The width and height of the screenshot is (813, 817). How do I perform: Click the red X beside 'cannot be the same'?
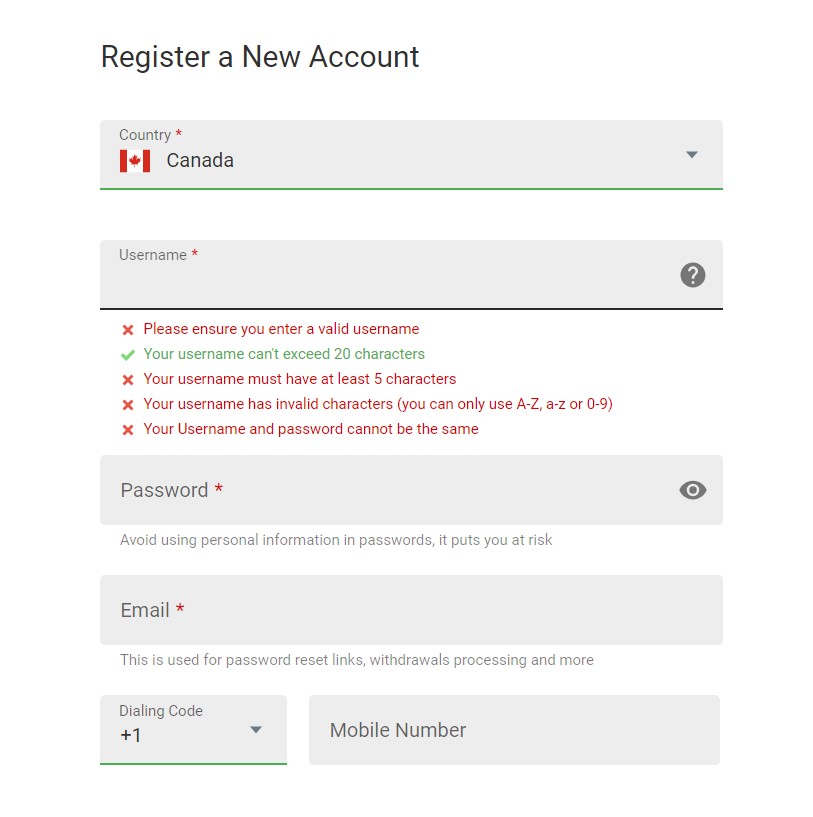(128, 430)
